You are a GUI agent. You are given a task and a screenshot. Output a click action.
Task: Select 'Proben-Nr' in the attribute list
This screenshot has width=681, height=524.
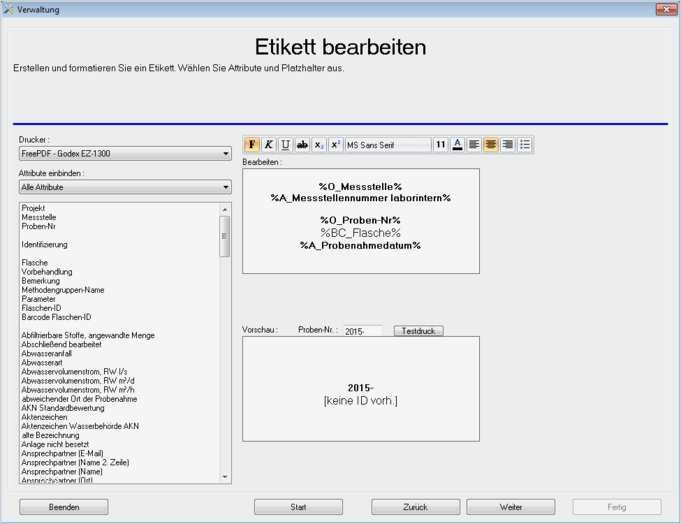point(38,227)
